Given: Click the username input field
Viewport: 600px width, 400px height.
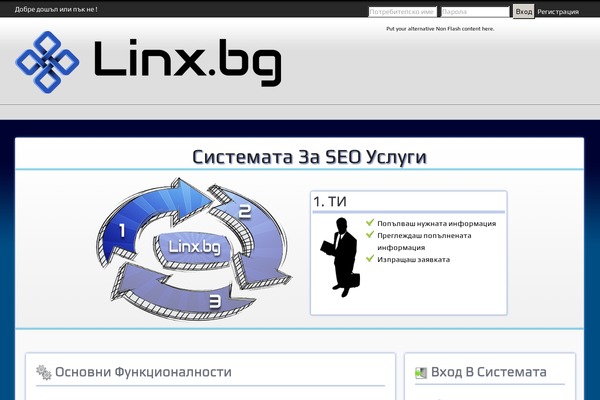Looking at the screenshot, I should [402, 12].
